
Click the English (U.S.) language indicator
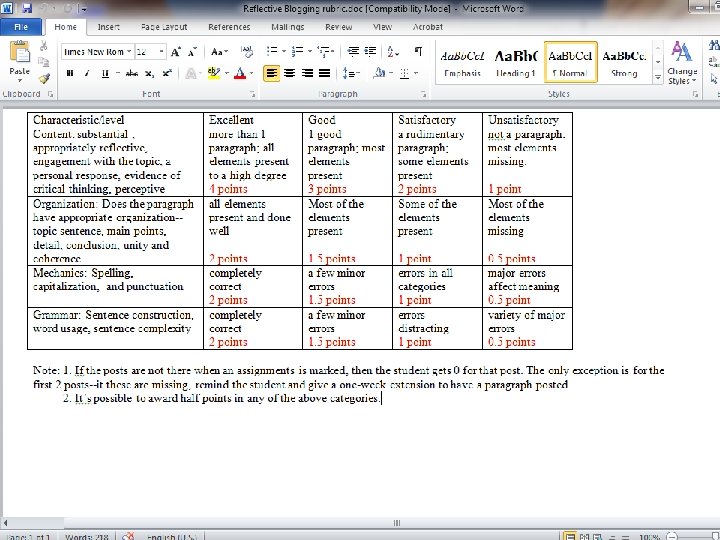[x=171, y=536]
